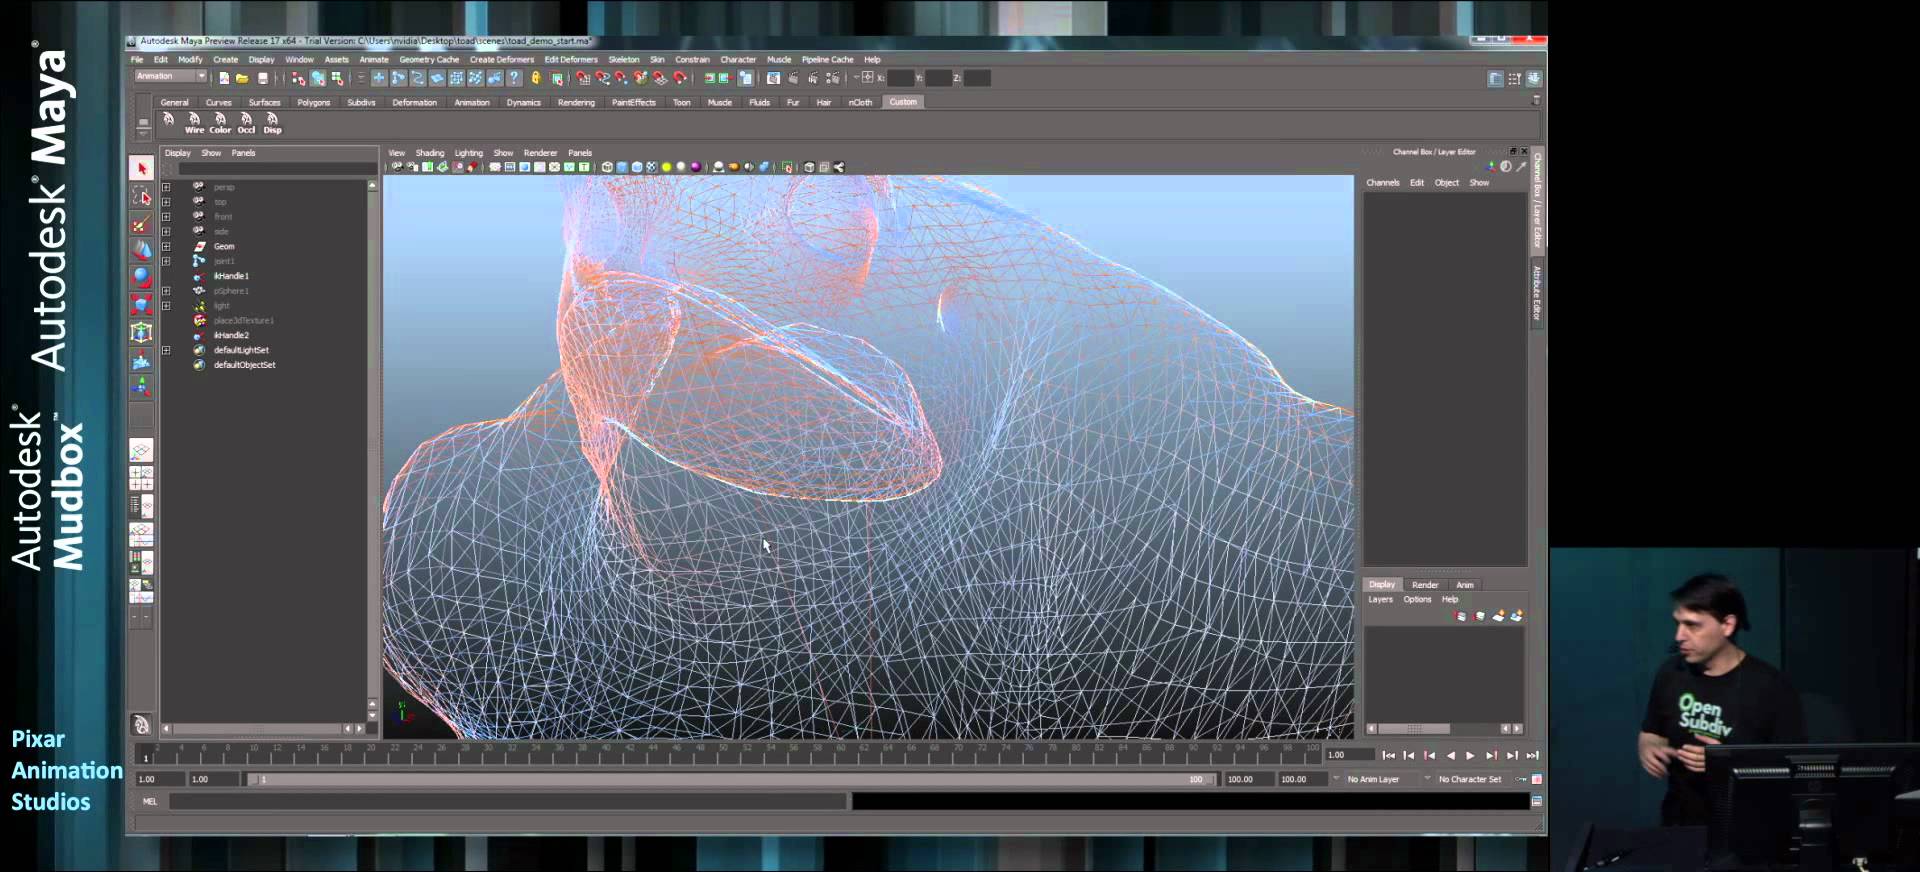Open the Create Deformers menu
Image resolution: width=1920 pixels, height=872 pixels.
(x=501, y=59)
